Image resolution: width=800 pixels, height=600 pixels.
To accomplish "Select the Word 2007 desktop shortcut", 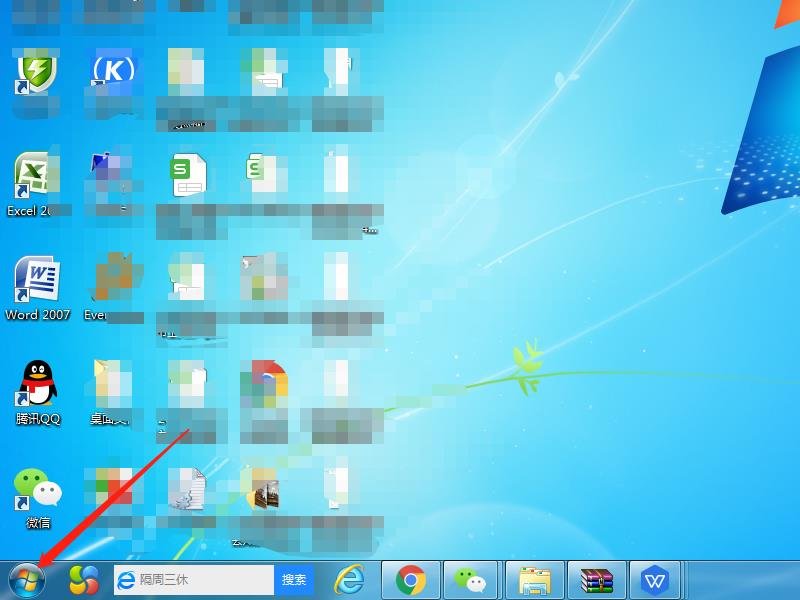I will [36, 281].
